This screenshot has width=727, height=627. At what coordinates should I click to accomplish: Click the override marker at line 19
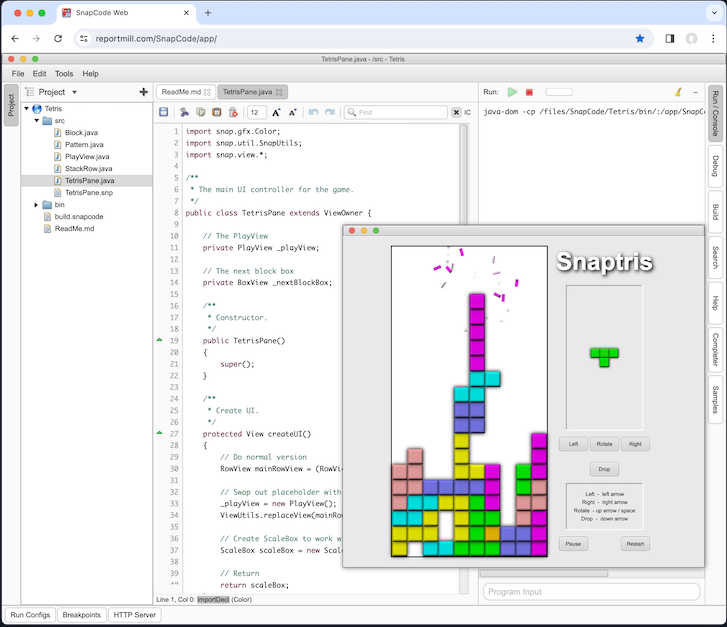[159, 340]
